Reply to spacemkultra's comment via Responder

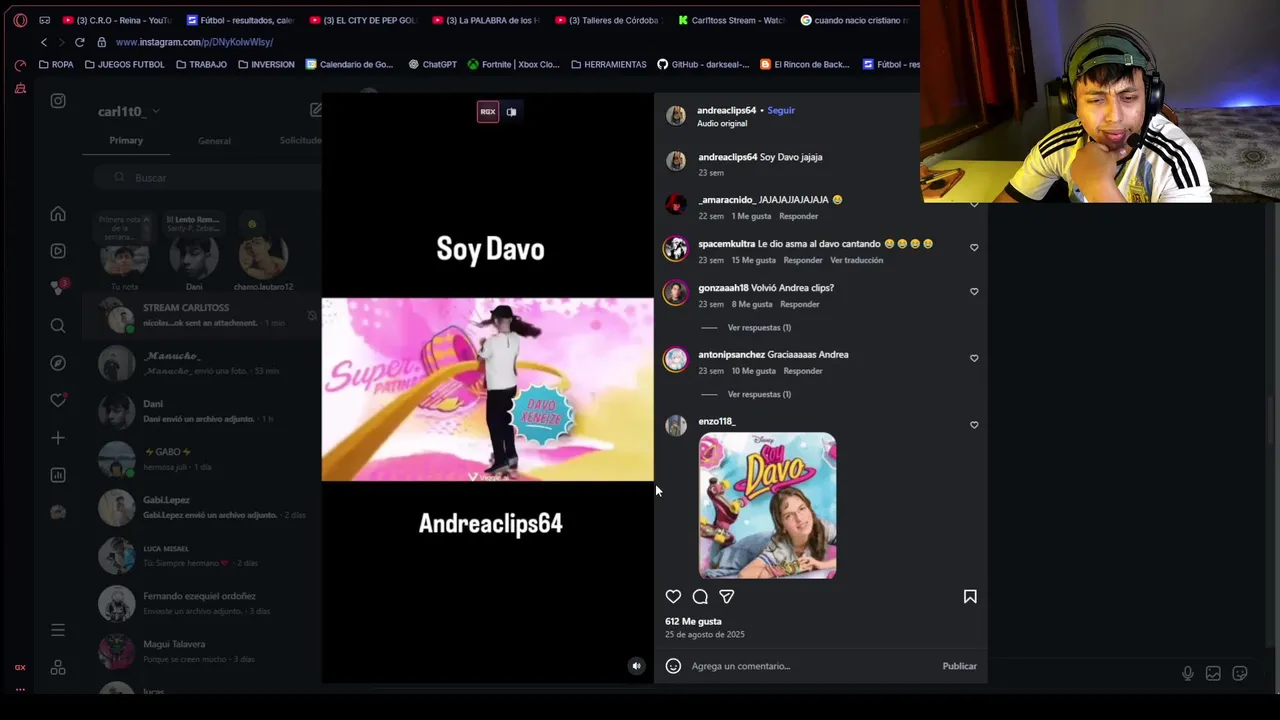(x=803, y=260)
